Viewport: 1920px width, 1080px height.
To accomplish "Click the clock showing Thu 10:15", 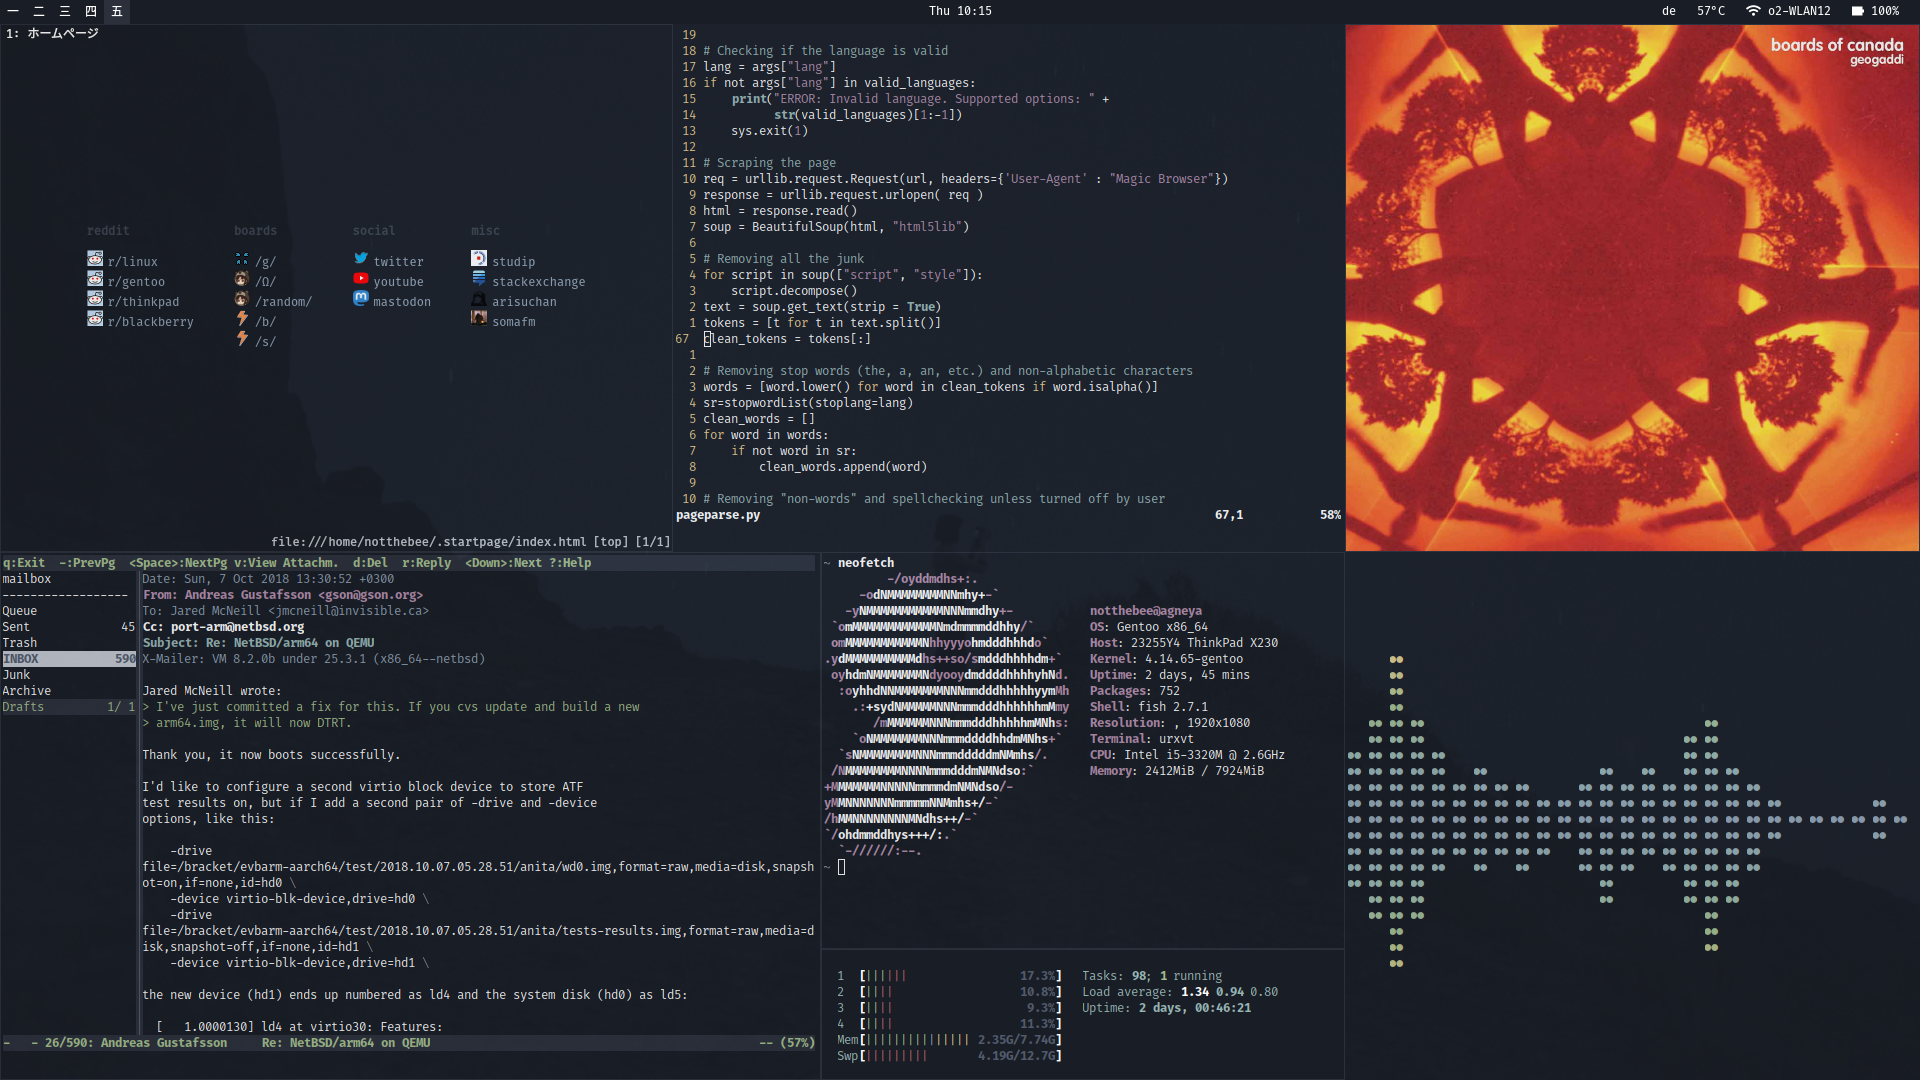I will 960,11.
